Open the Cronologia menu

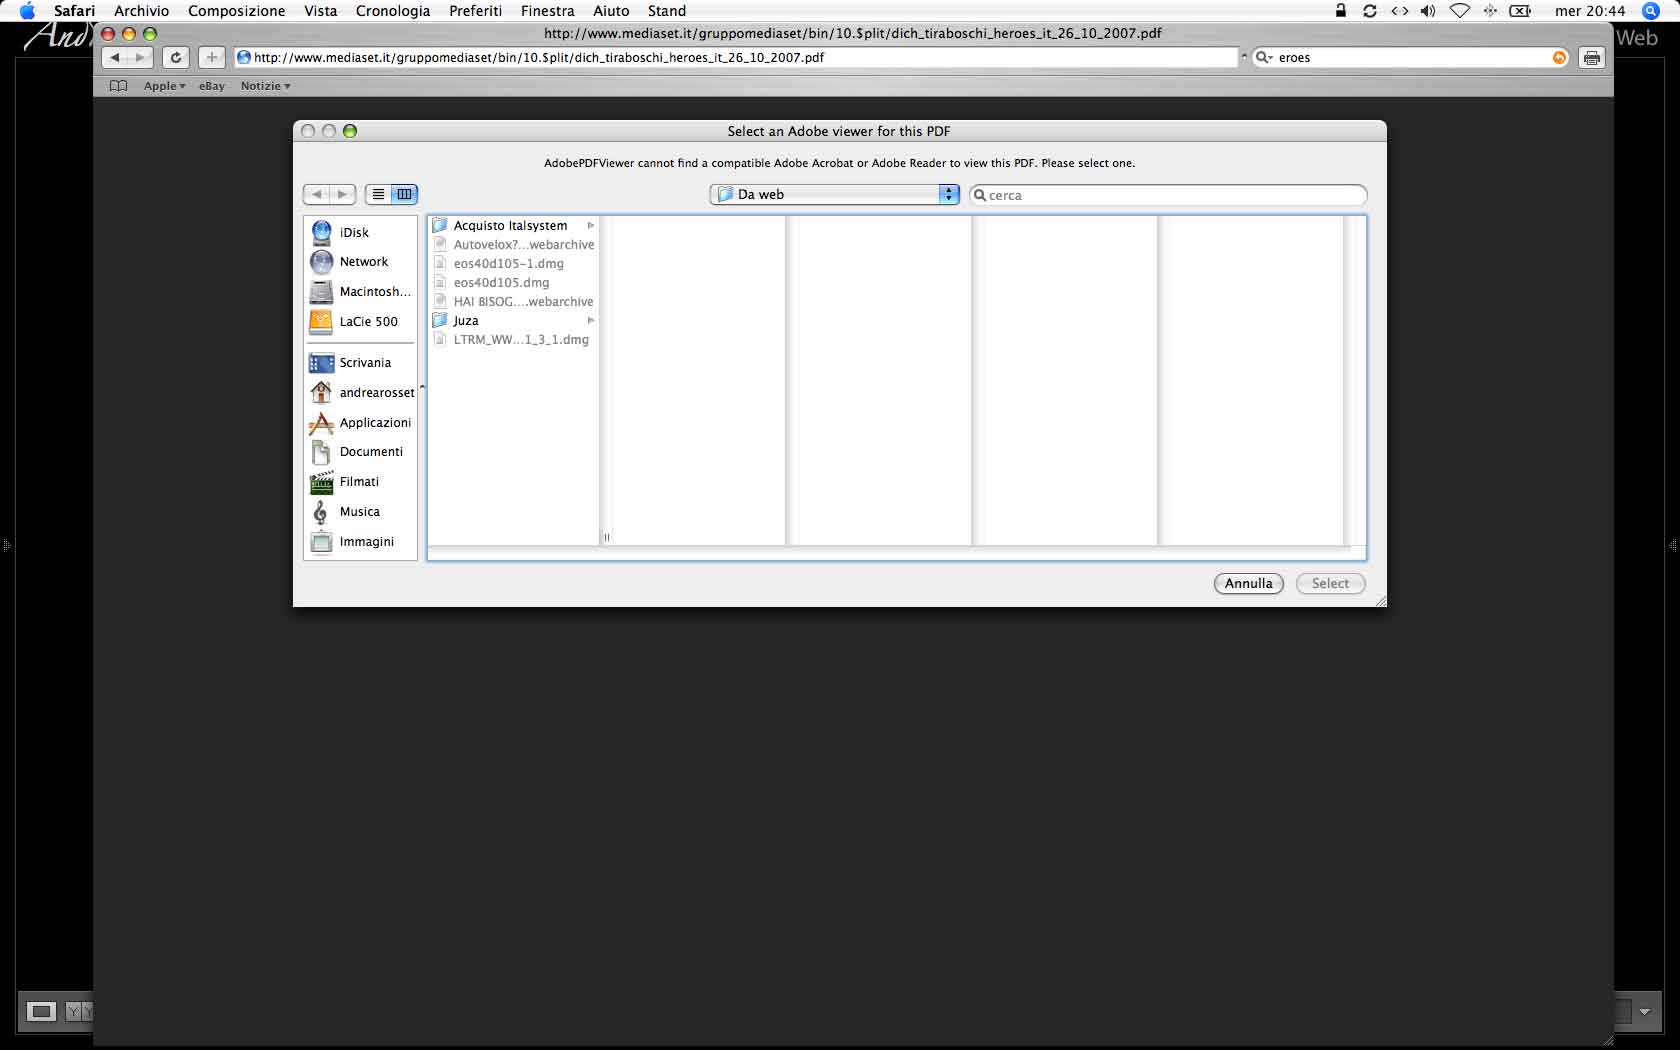[x=393, y=11]
